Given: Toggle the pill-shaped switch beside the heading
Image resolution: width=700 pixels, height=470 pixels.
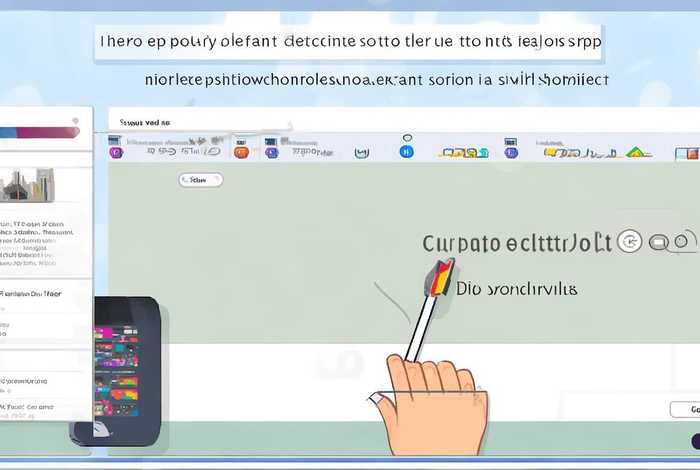Looking at the screenshot, I should click(x=659, y=241).
